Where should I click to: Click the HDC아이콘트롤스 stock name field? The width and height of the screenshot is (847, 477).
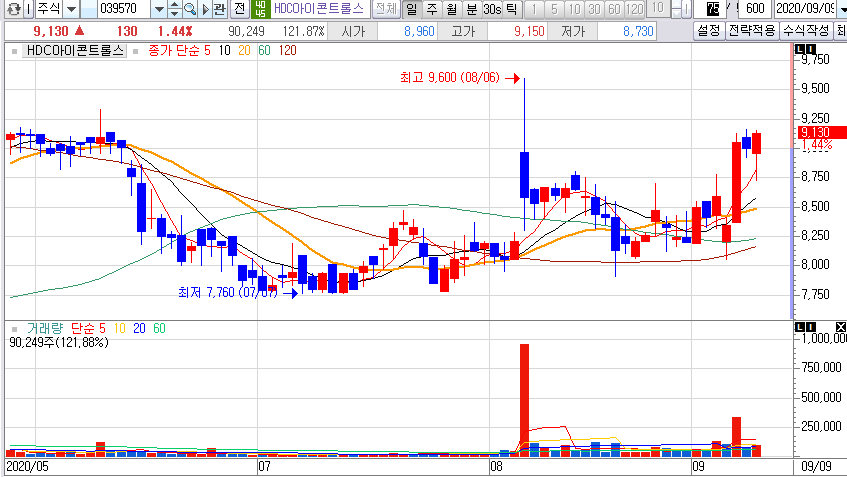pyautogui.click(x=320, y=9)
